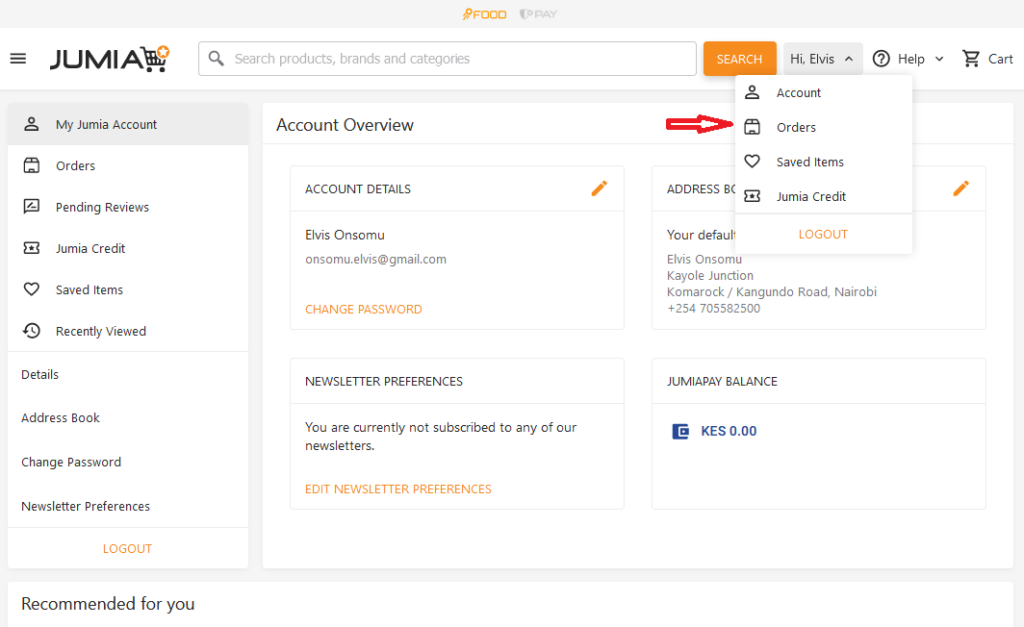Click EDIT NEWSLETTER PREFERENCES link
Image resolution: width=1024 pixels, height=627 pixels.
398,489
